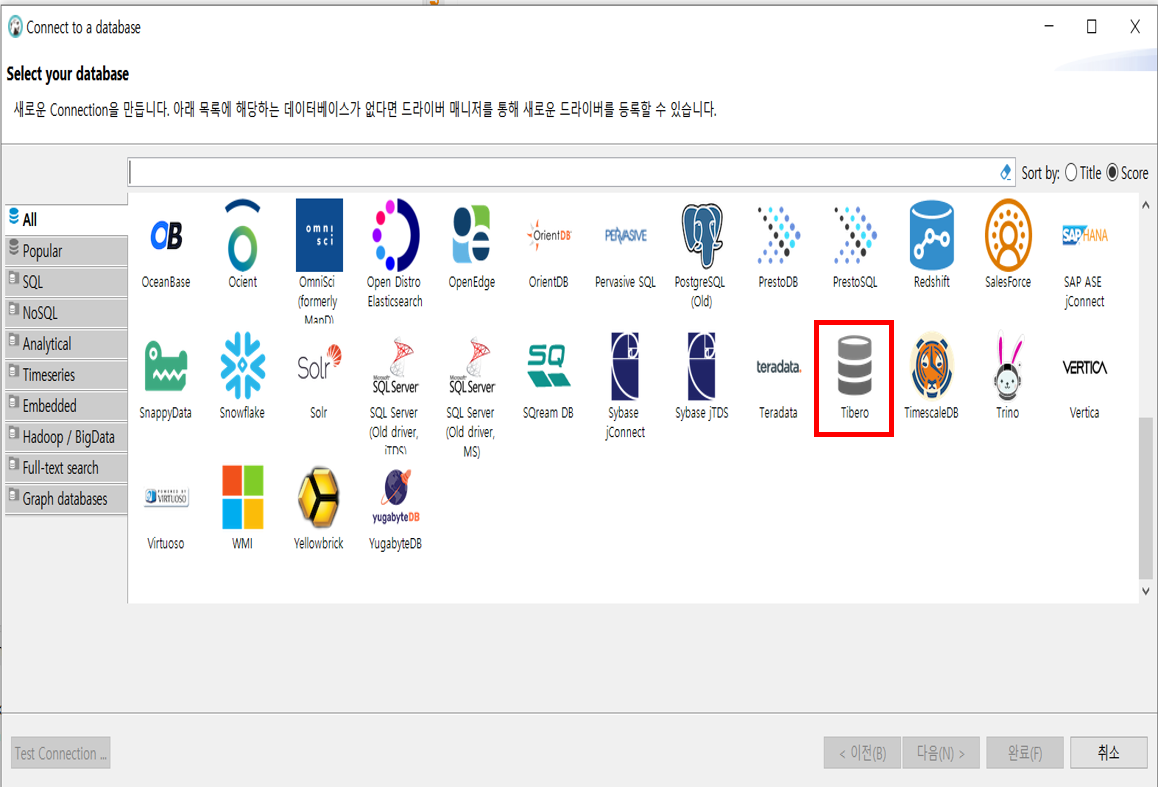Viewport: 1158px width, 787px height.
Task: Choose the SQream DB driver
Action: pyautogui.click(x=548, y=366)
